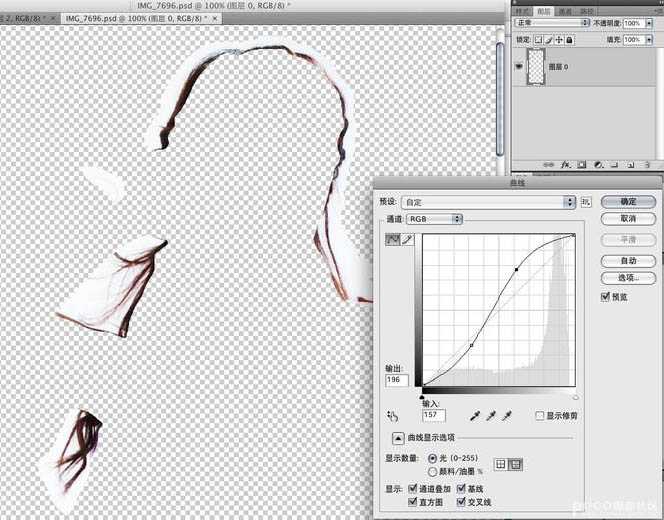Collapse the 曲线显示选项 disclosure triangle
The width and height of the screenshot is (664, 520).
tap(398, 438)
